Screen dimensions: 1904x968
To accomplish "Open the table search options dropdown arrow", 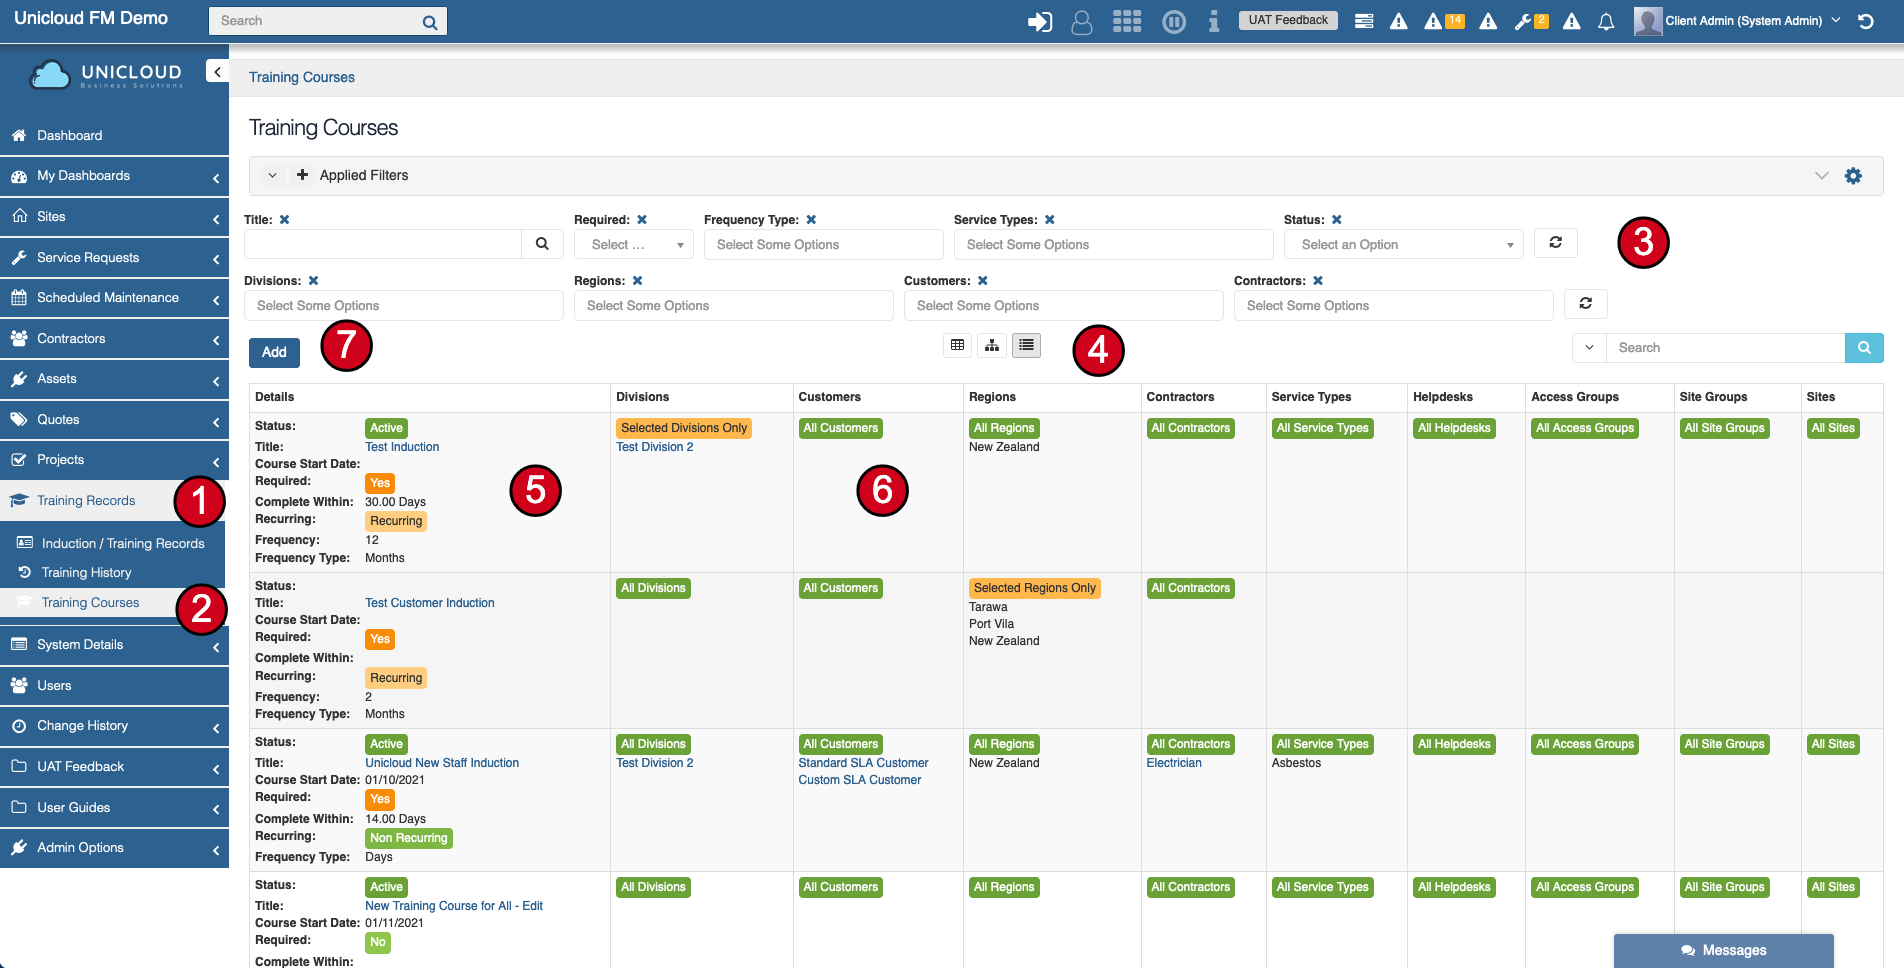I will (x=1589, y=348).
